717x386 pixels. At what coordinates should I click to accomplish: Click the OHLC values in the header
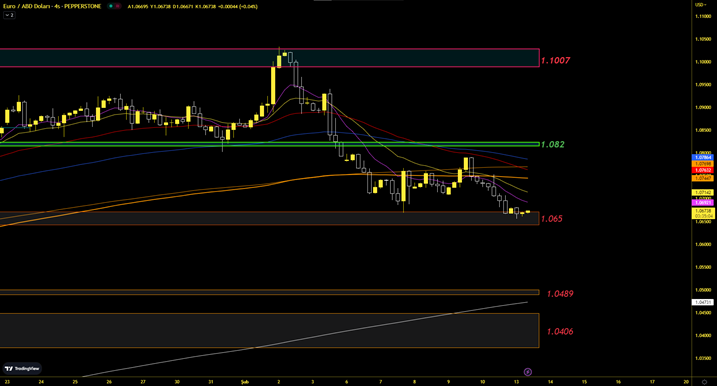192,6
